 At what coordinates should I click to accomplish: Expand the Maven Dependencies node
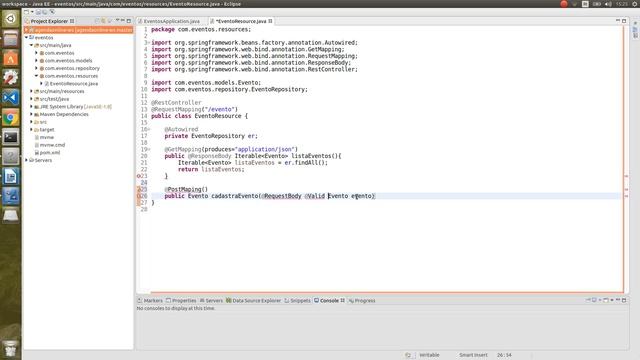(x=31, y=114)
